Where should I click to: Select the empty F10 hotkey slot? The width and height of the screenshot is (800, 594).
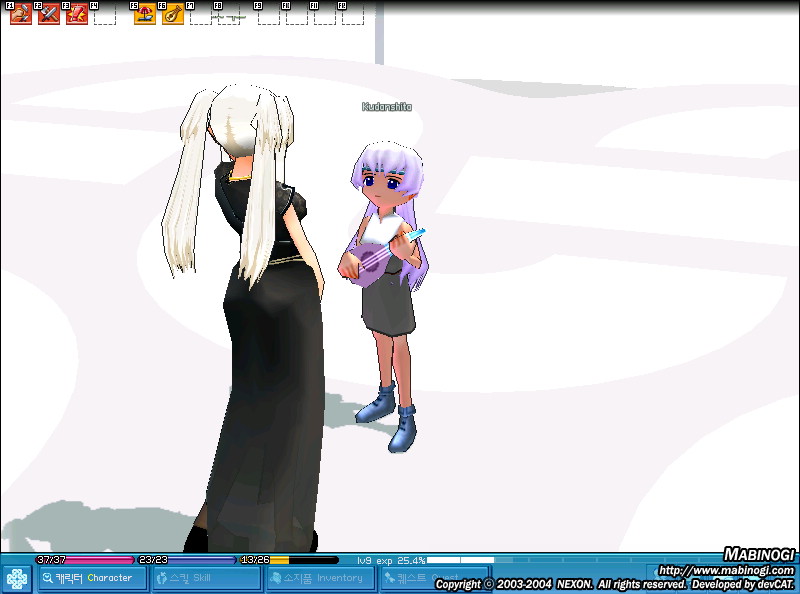pyautogui.click(x=296, y=14)
